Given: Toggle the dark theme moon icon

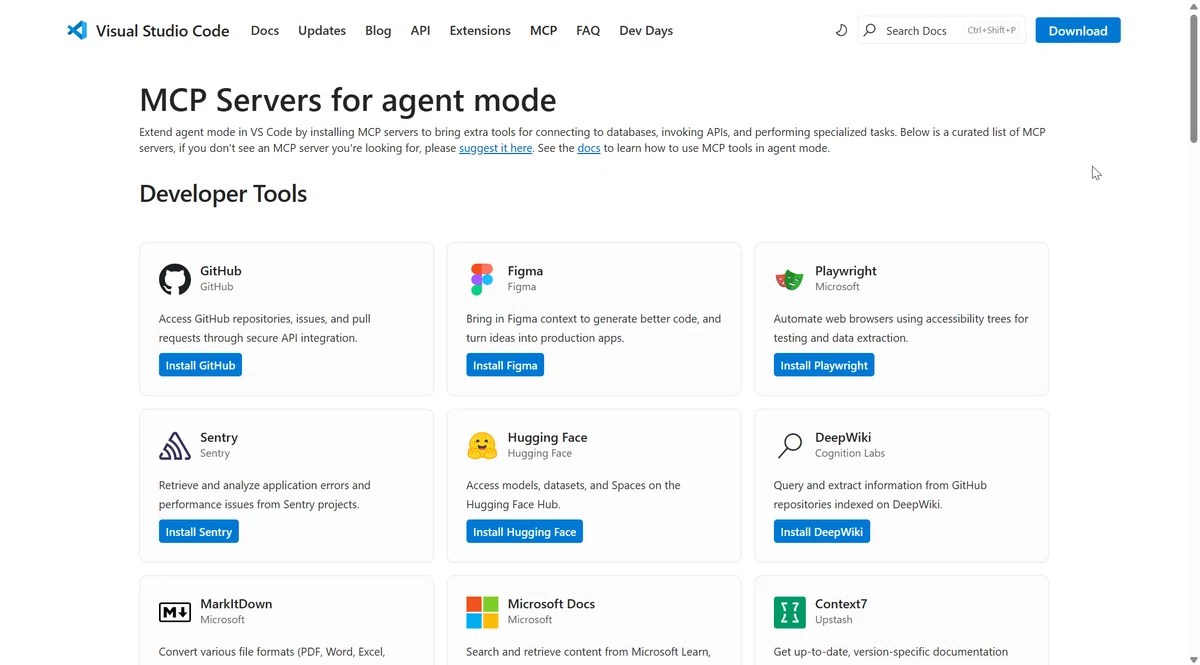Looking at the screenshot, I should click(x=842, y=30).
